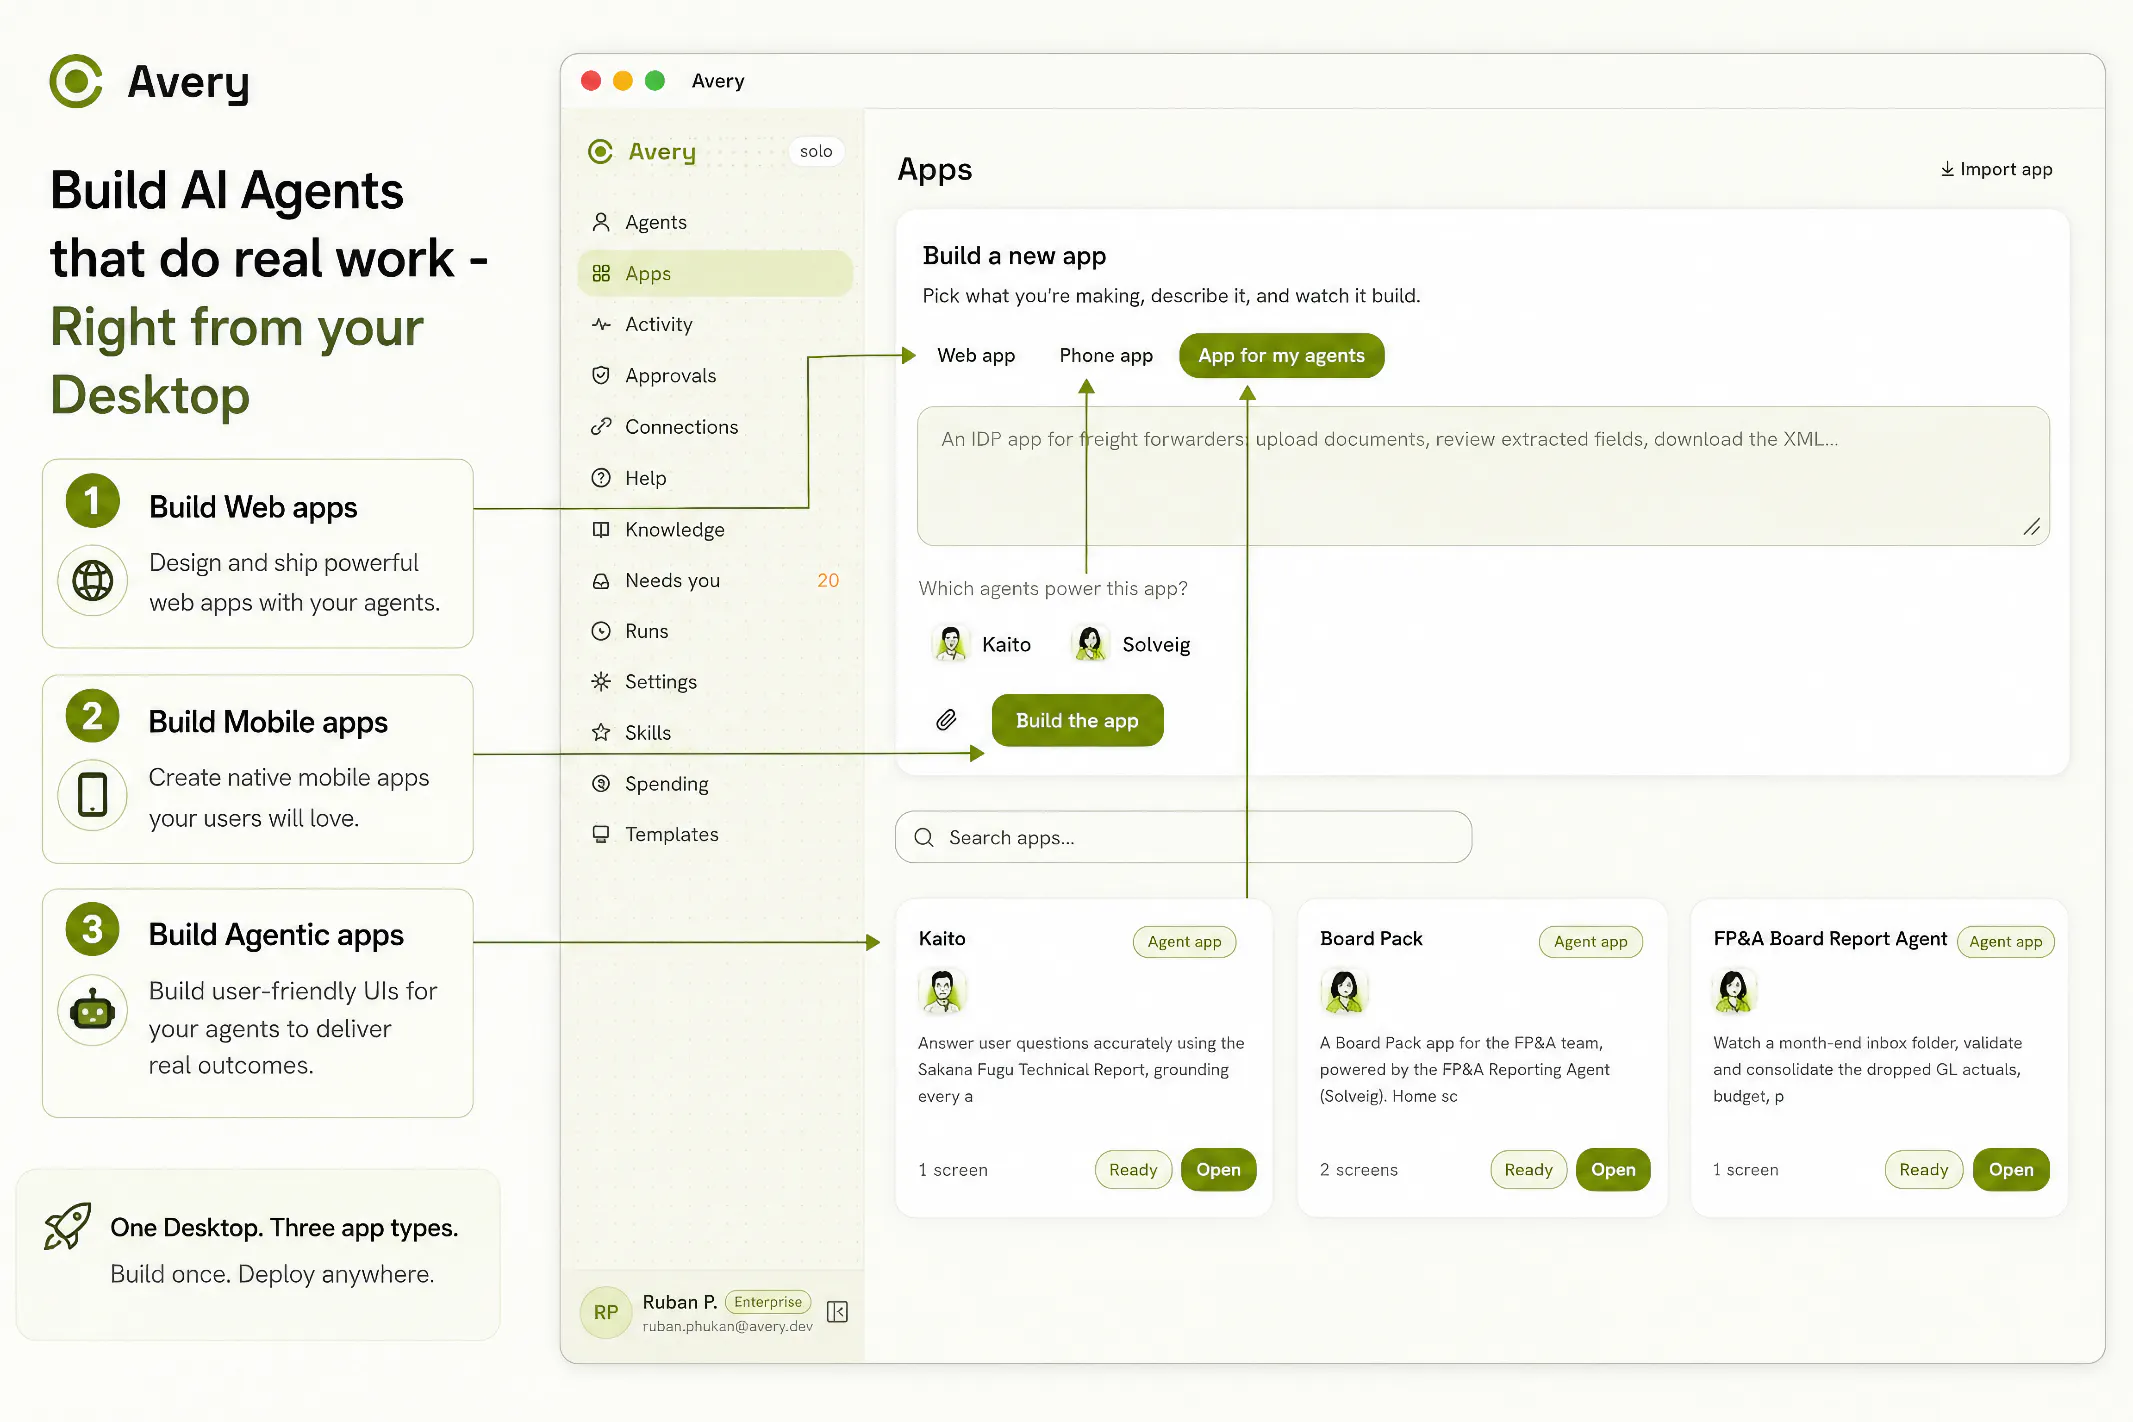Click the Build the app button
Image resolution: width=2133 pixels, height=1422 pixels.
pos(1077,720)
